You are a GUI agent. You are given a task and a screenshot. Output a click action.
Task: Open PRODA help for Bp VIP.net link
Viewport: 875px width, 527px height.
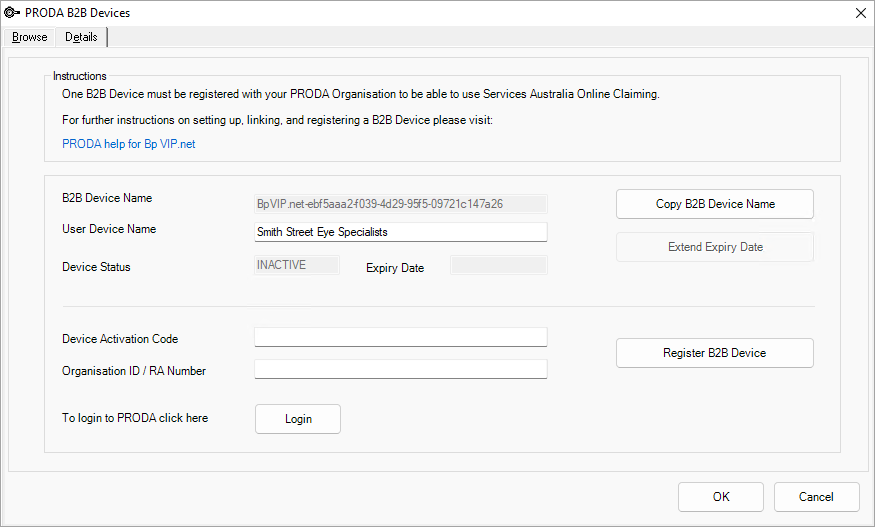coord(128,144)
